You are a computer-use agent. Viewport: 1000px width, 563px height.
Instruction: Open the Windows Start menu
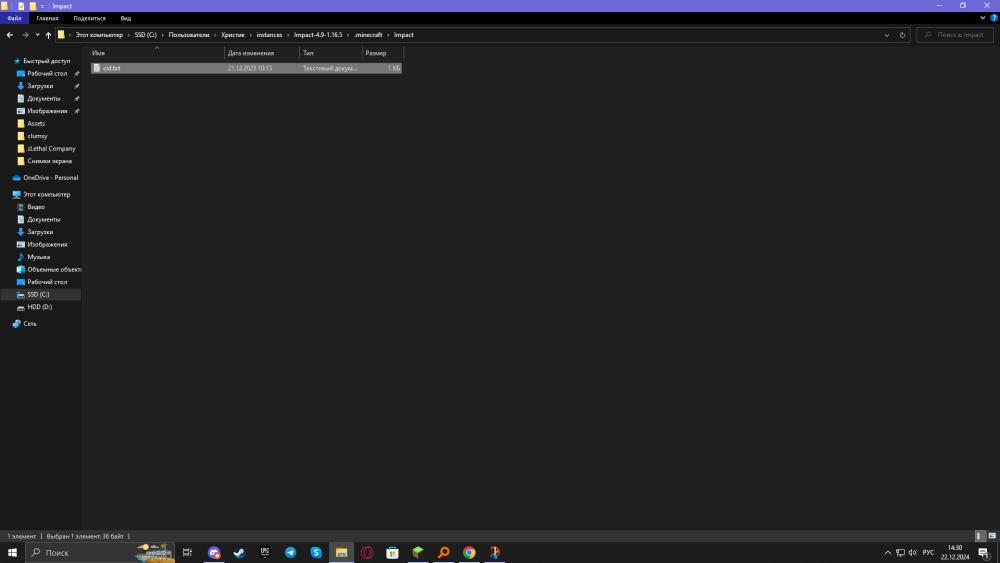point(12,553)
